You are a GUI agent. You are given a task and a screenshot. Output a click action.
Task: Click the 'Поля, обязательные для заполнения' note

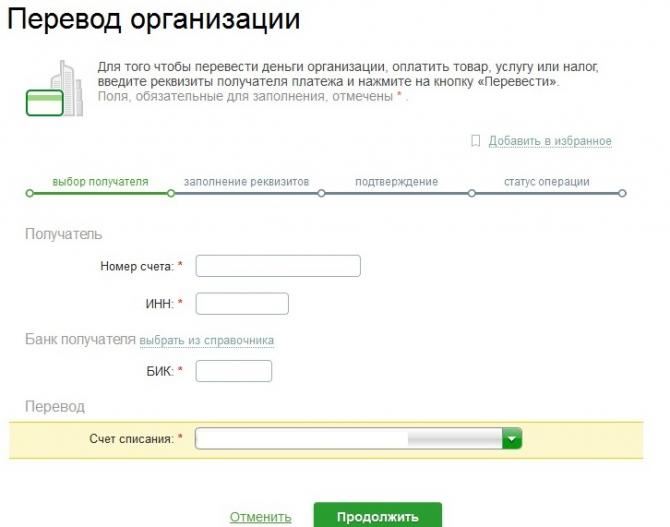pyautogui.click(x=253, y=96)
